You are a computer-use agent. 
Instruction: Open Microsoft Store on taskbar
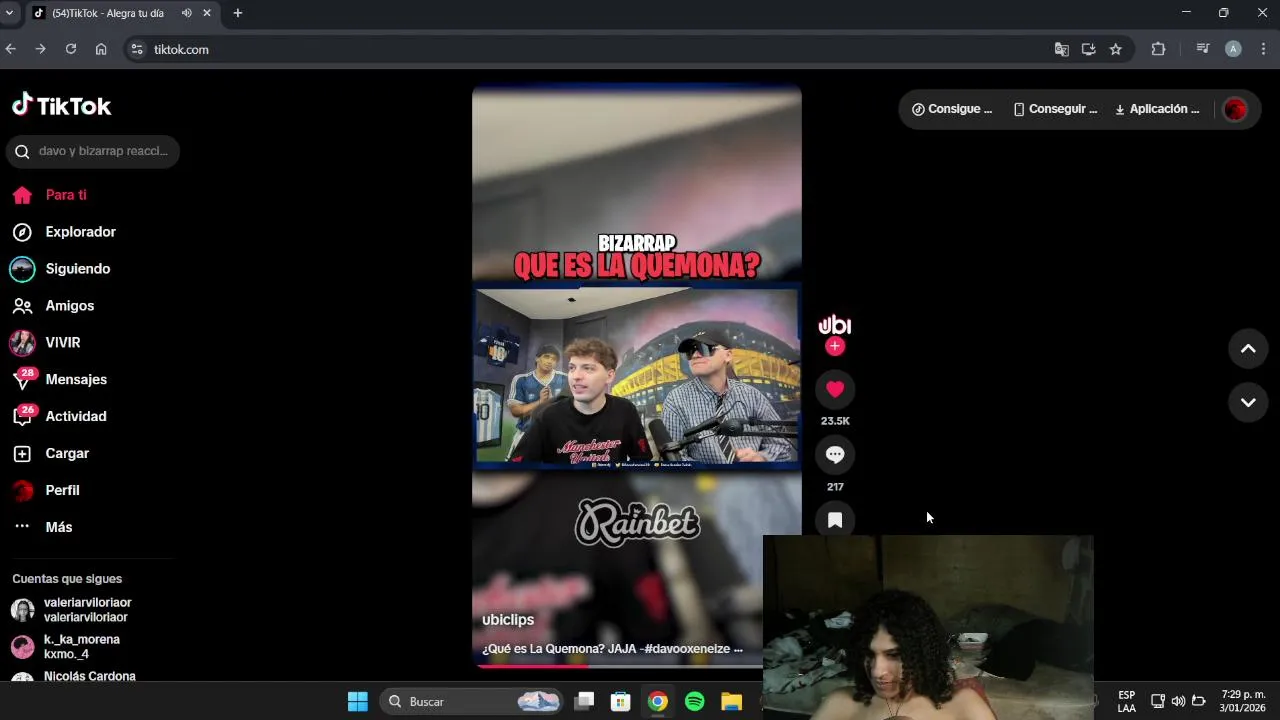click(x=621, y=702)
